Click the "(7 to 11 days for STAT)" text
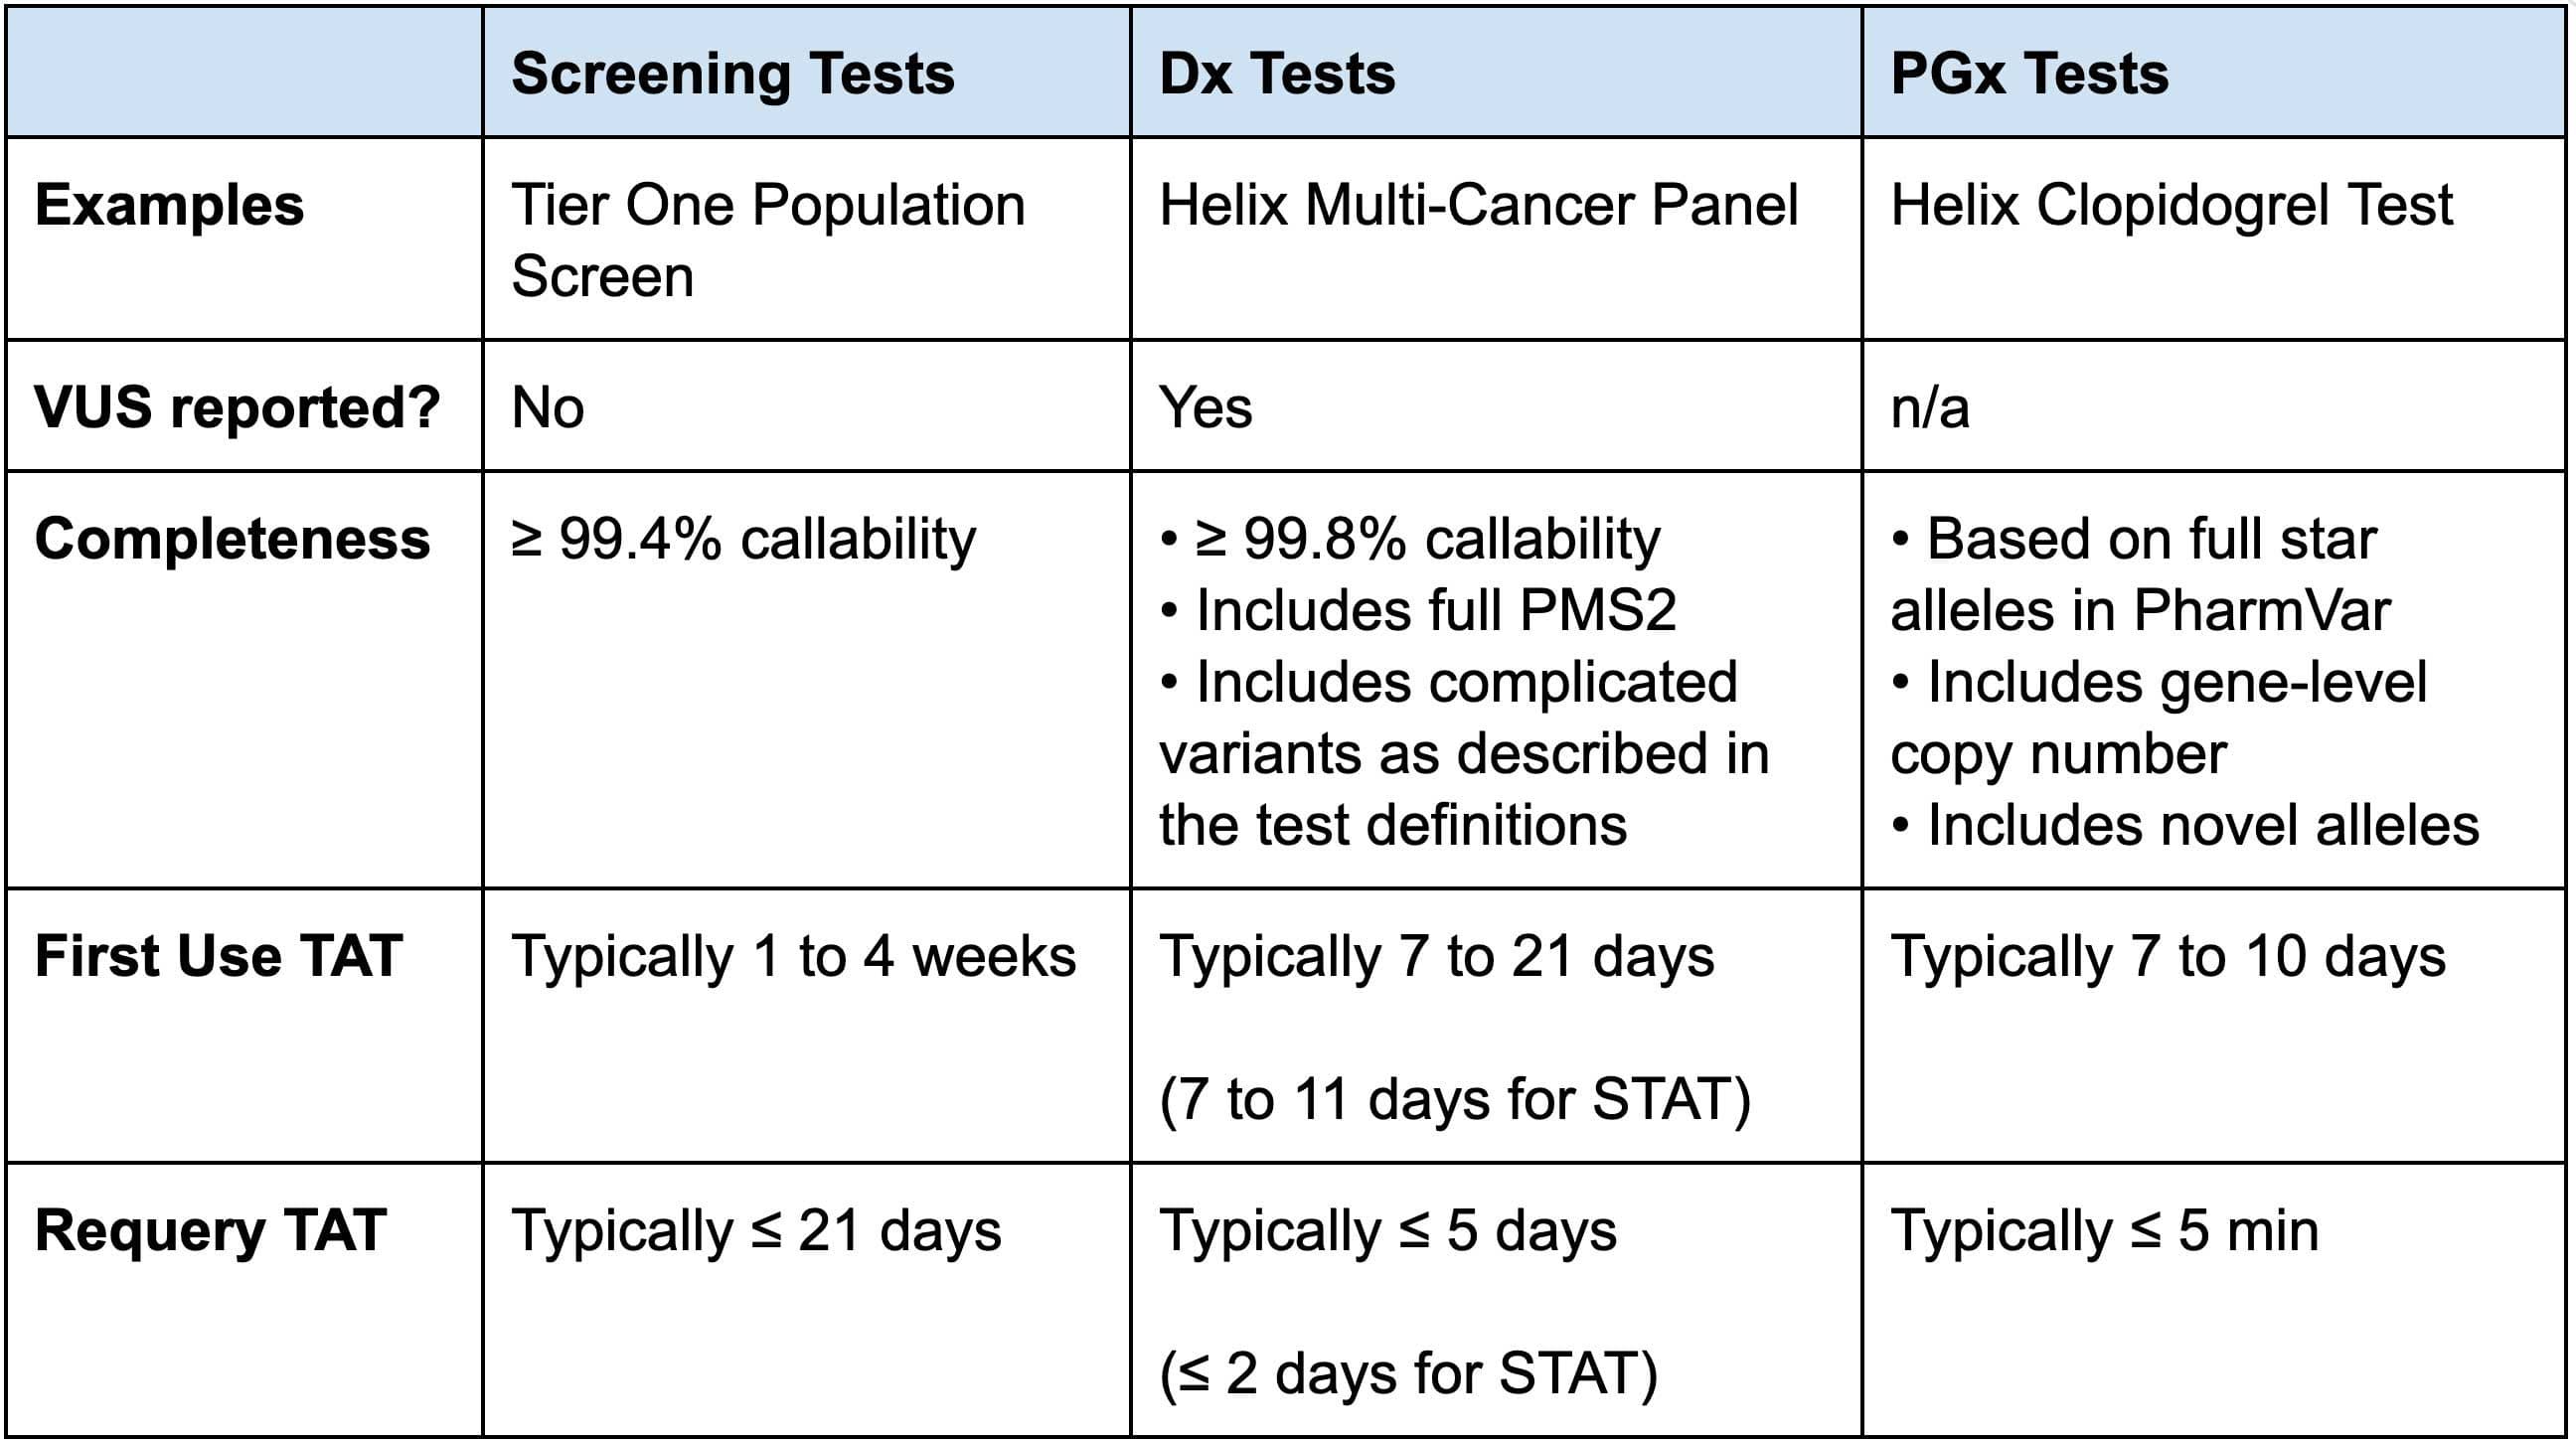The width and height of the screenshot is (2576, 1443). [1455, 1099]
